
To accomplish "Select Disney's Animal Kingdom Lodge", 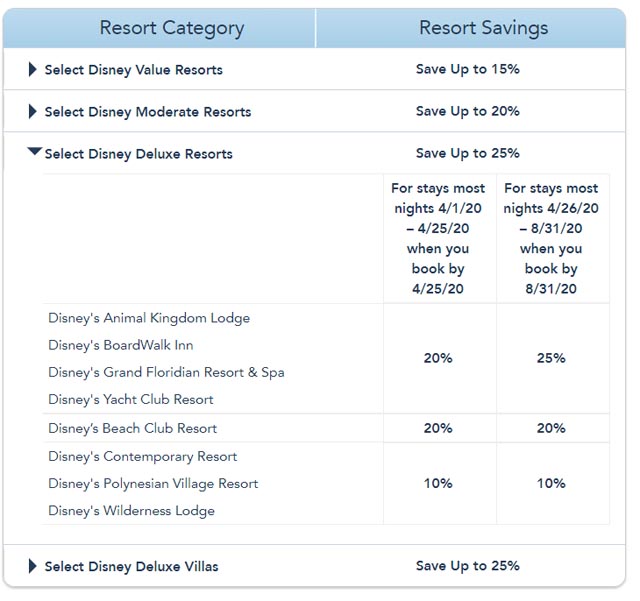I will (149, 318).
